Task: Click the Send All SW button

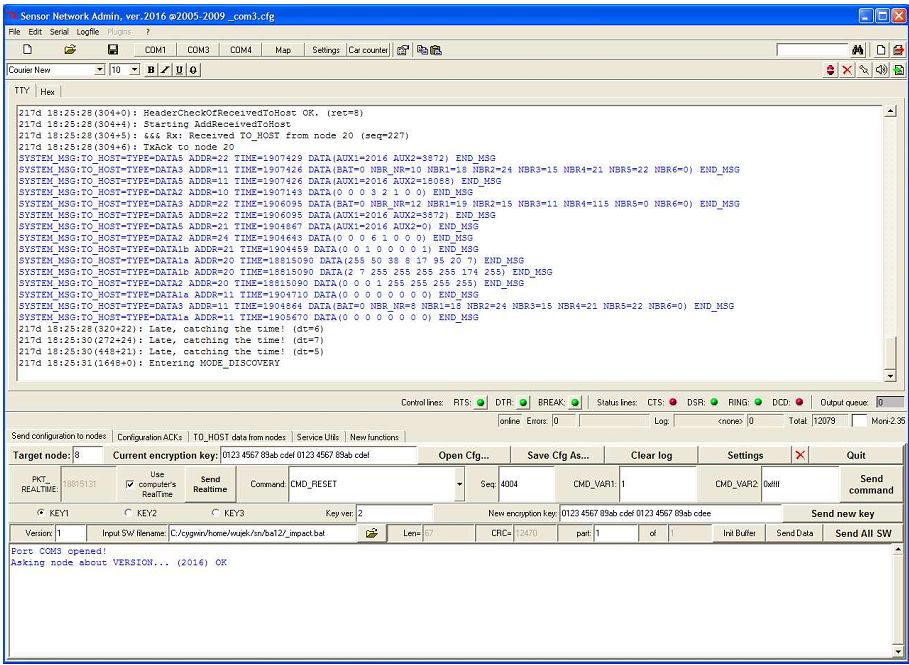Action: coord(863,533)
